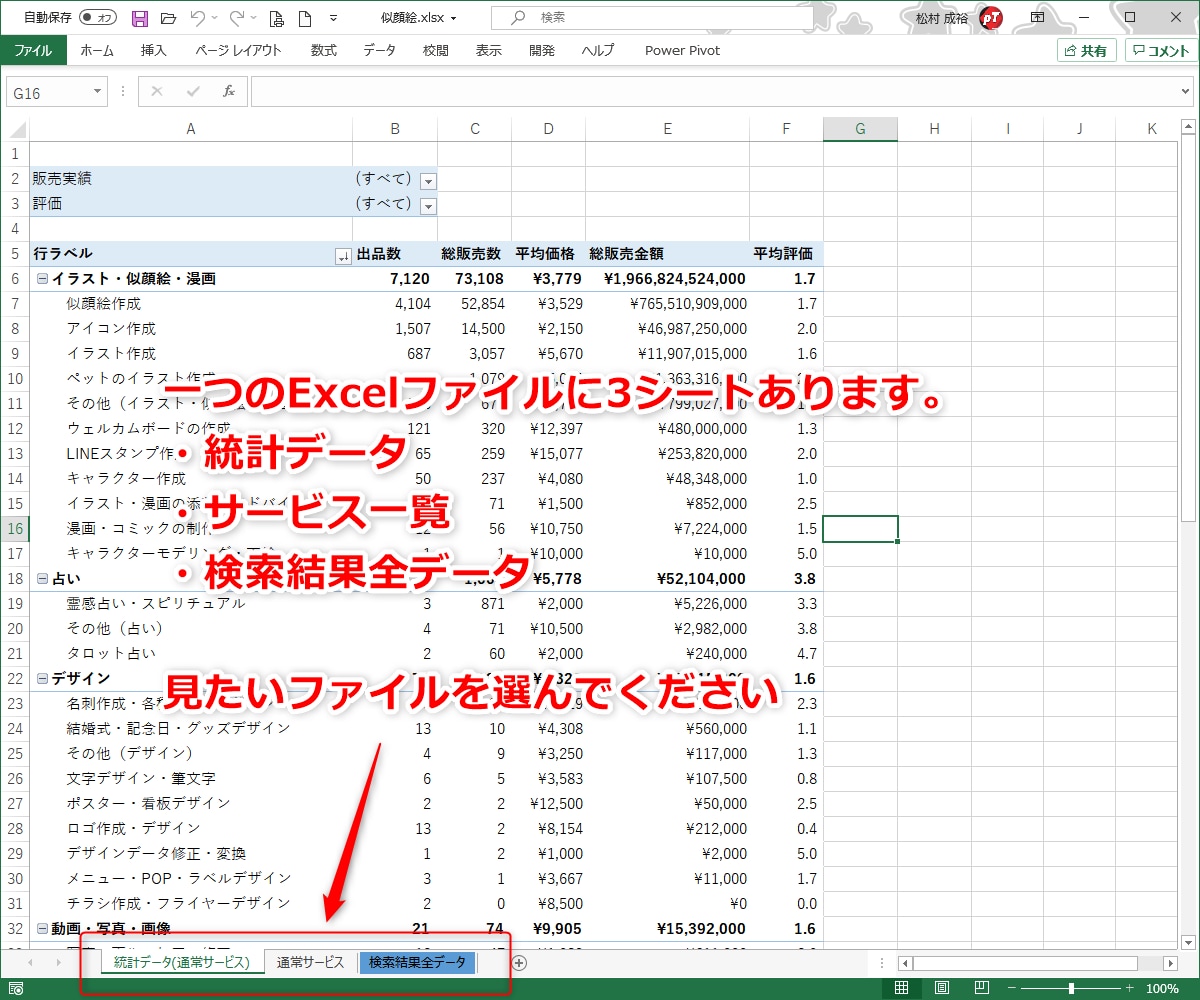Click the zoom in plus button
Image resolution: width=1200 pixels, height=1000 pixels.
(x=1132, y=989)
